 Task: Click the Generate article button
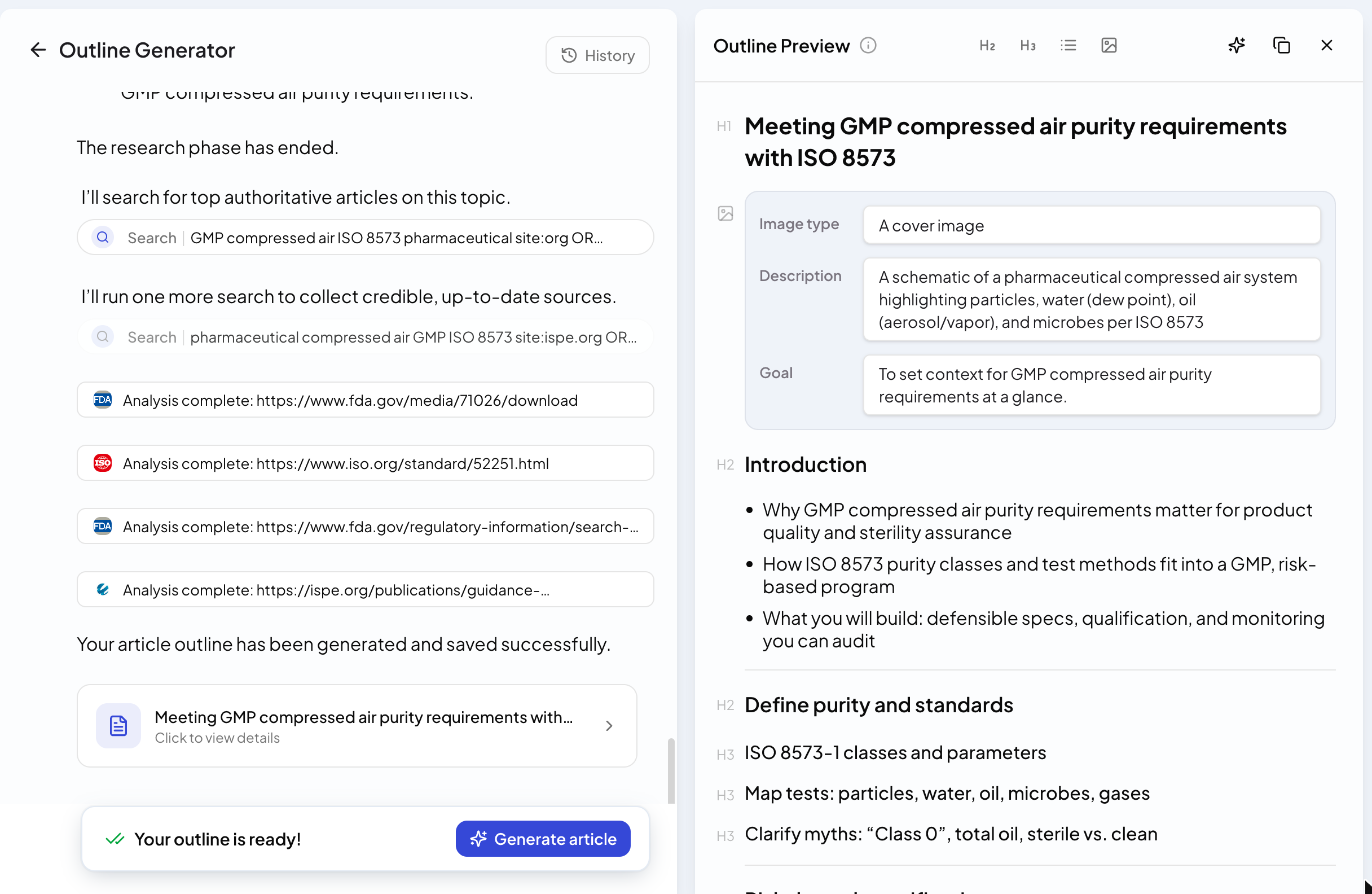tap(543, 839)
